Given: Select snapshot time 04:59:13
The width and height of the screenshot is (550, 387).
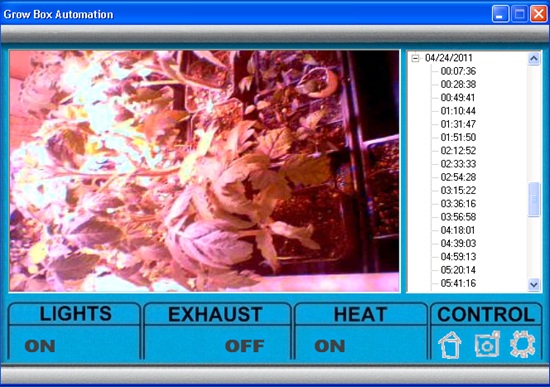Looking at the screenshot, I should 458,256.
